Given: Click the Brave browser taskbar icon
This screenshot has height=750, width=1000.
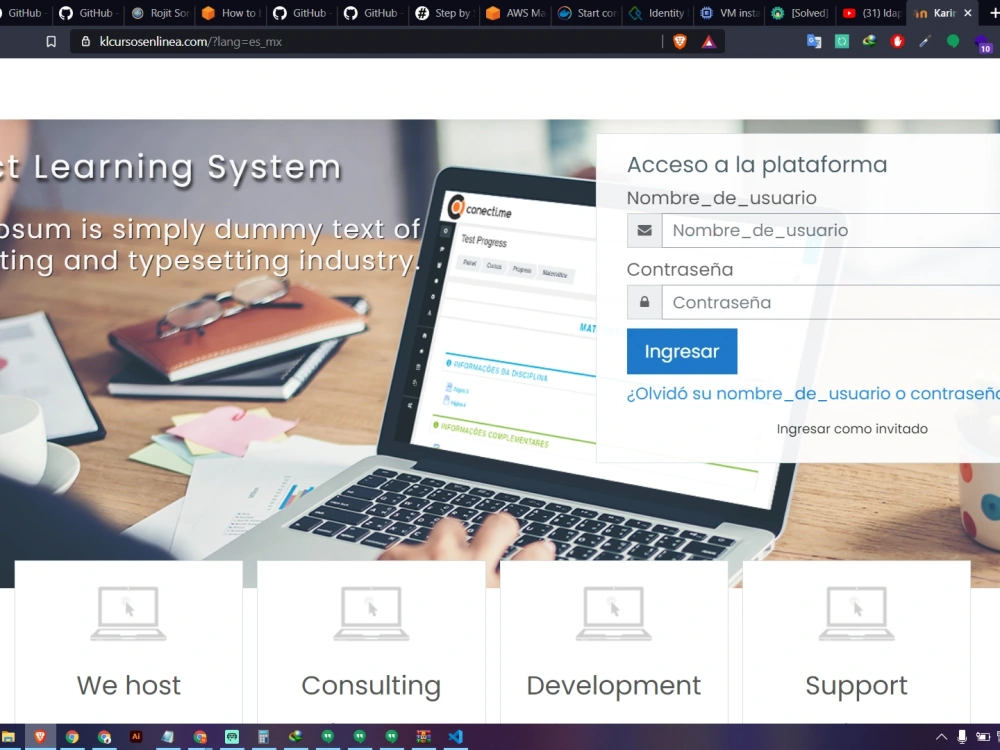Looking at the screenshot, I should tap(40, 737).
